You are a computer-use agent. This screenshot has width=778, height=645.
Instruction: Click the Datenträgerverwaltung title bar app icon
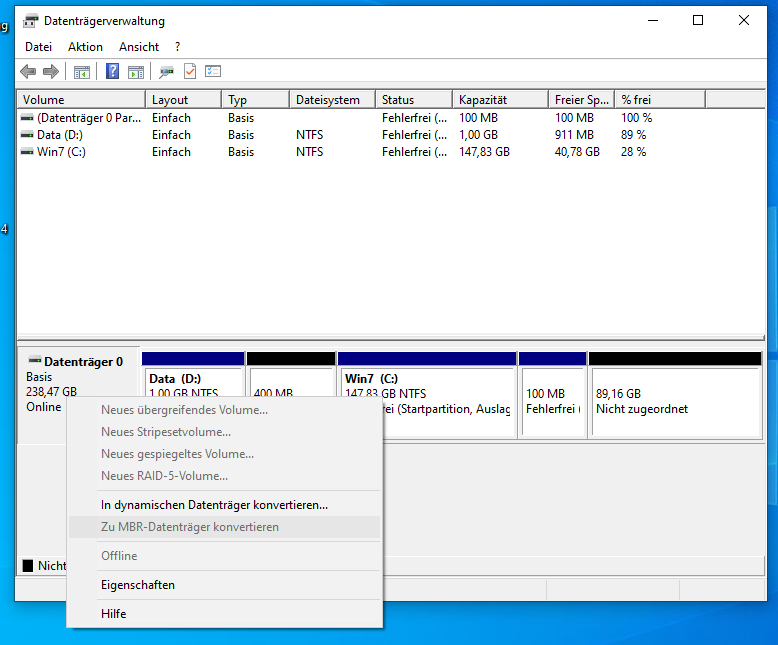31,21
